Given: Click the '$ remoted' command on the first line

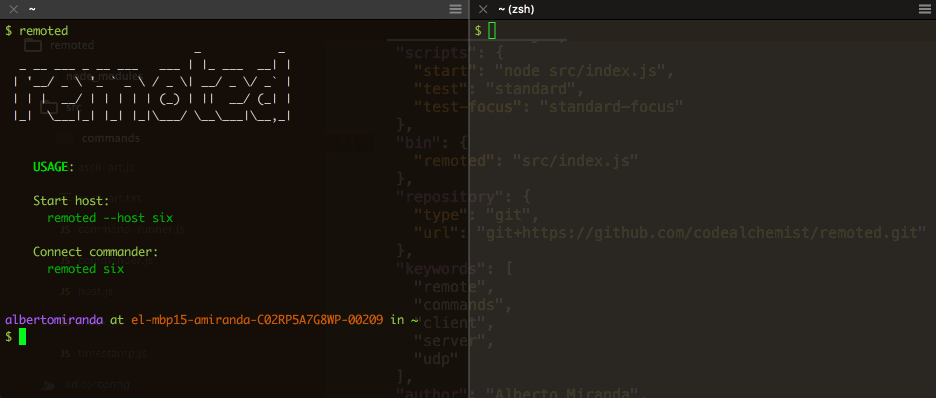Looking at the screenshot, I should click(x=36, y=30).
